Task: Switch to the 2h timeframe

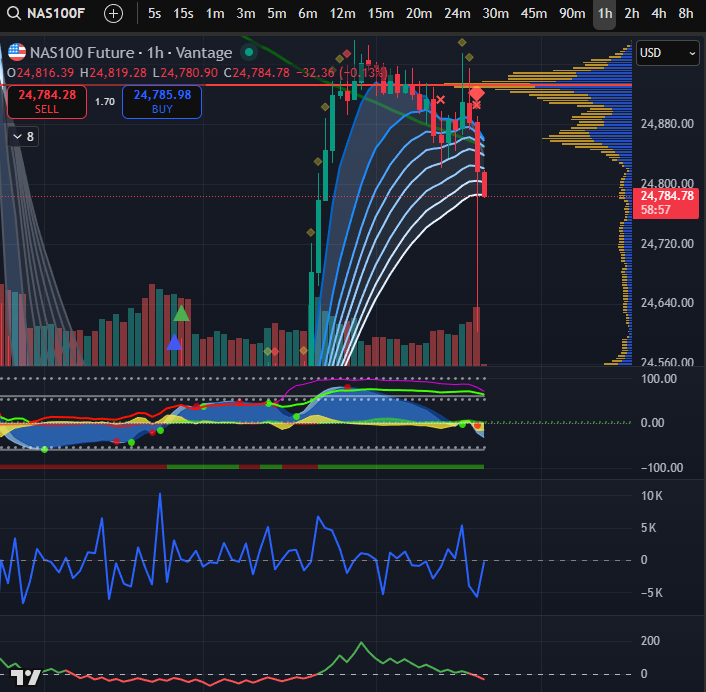Action: (x=632, y=14)
